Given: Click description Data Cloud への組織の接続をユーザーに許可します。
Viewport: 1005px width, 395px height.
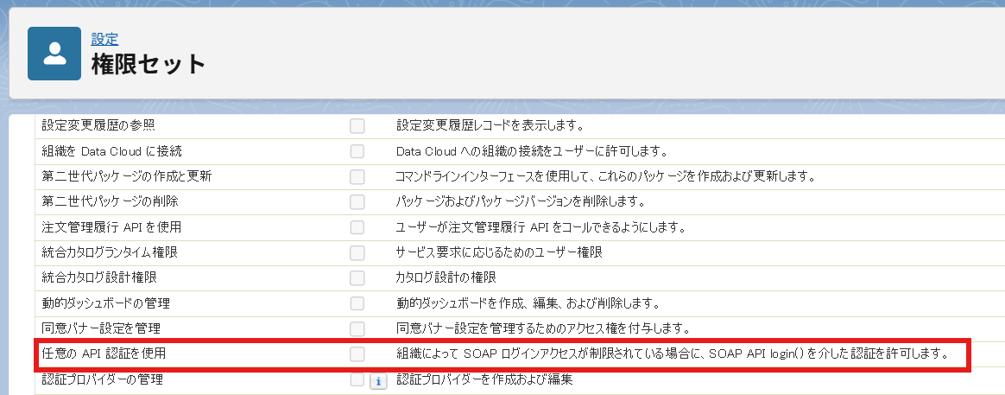Looking at the screenshot, I should 533,151.
